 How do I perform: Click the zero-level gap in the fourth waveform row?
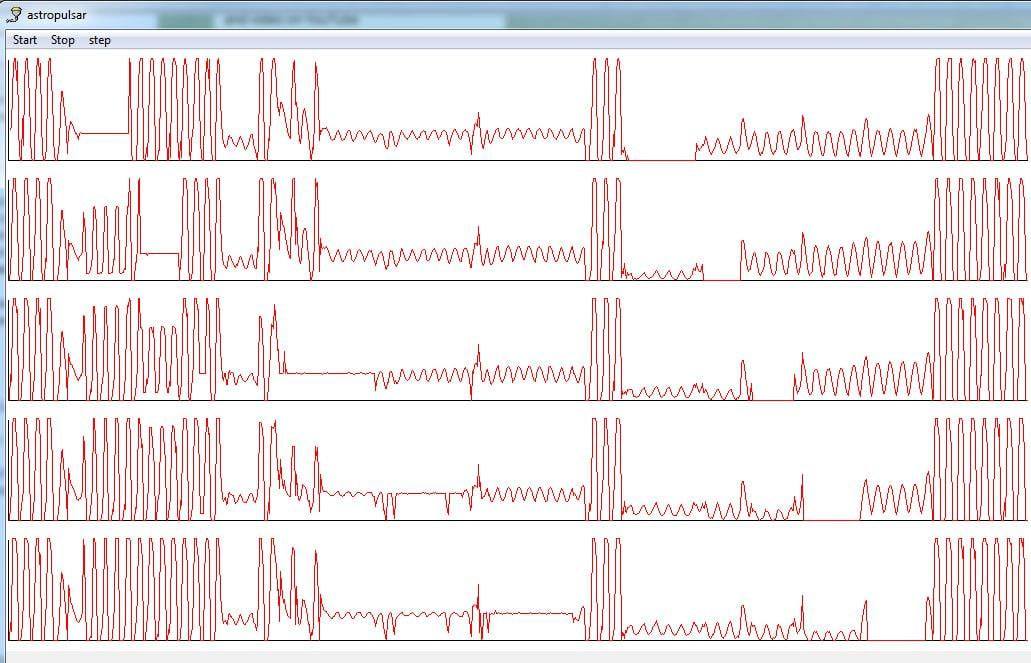coord(831,520)
